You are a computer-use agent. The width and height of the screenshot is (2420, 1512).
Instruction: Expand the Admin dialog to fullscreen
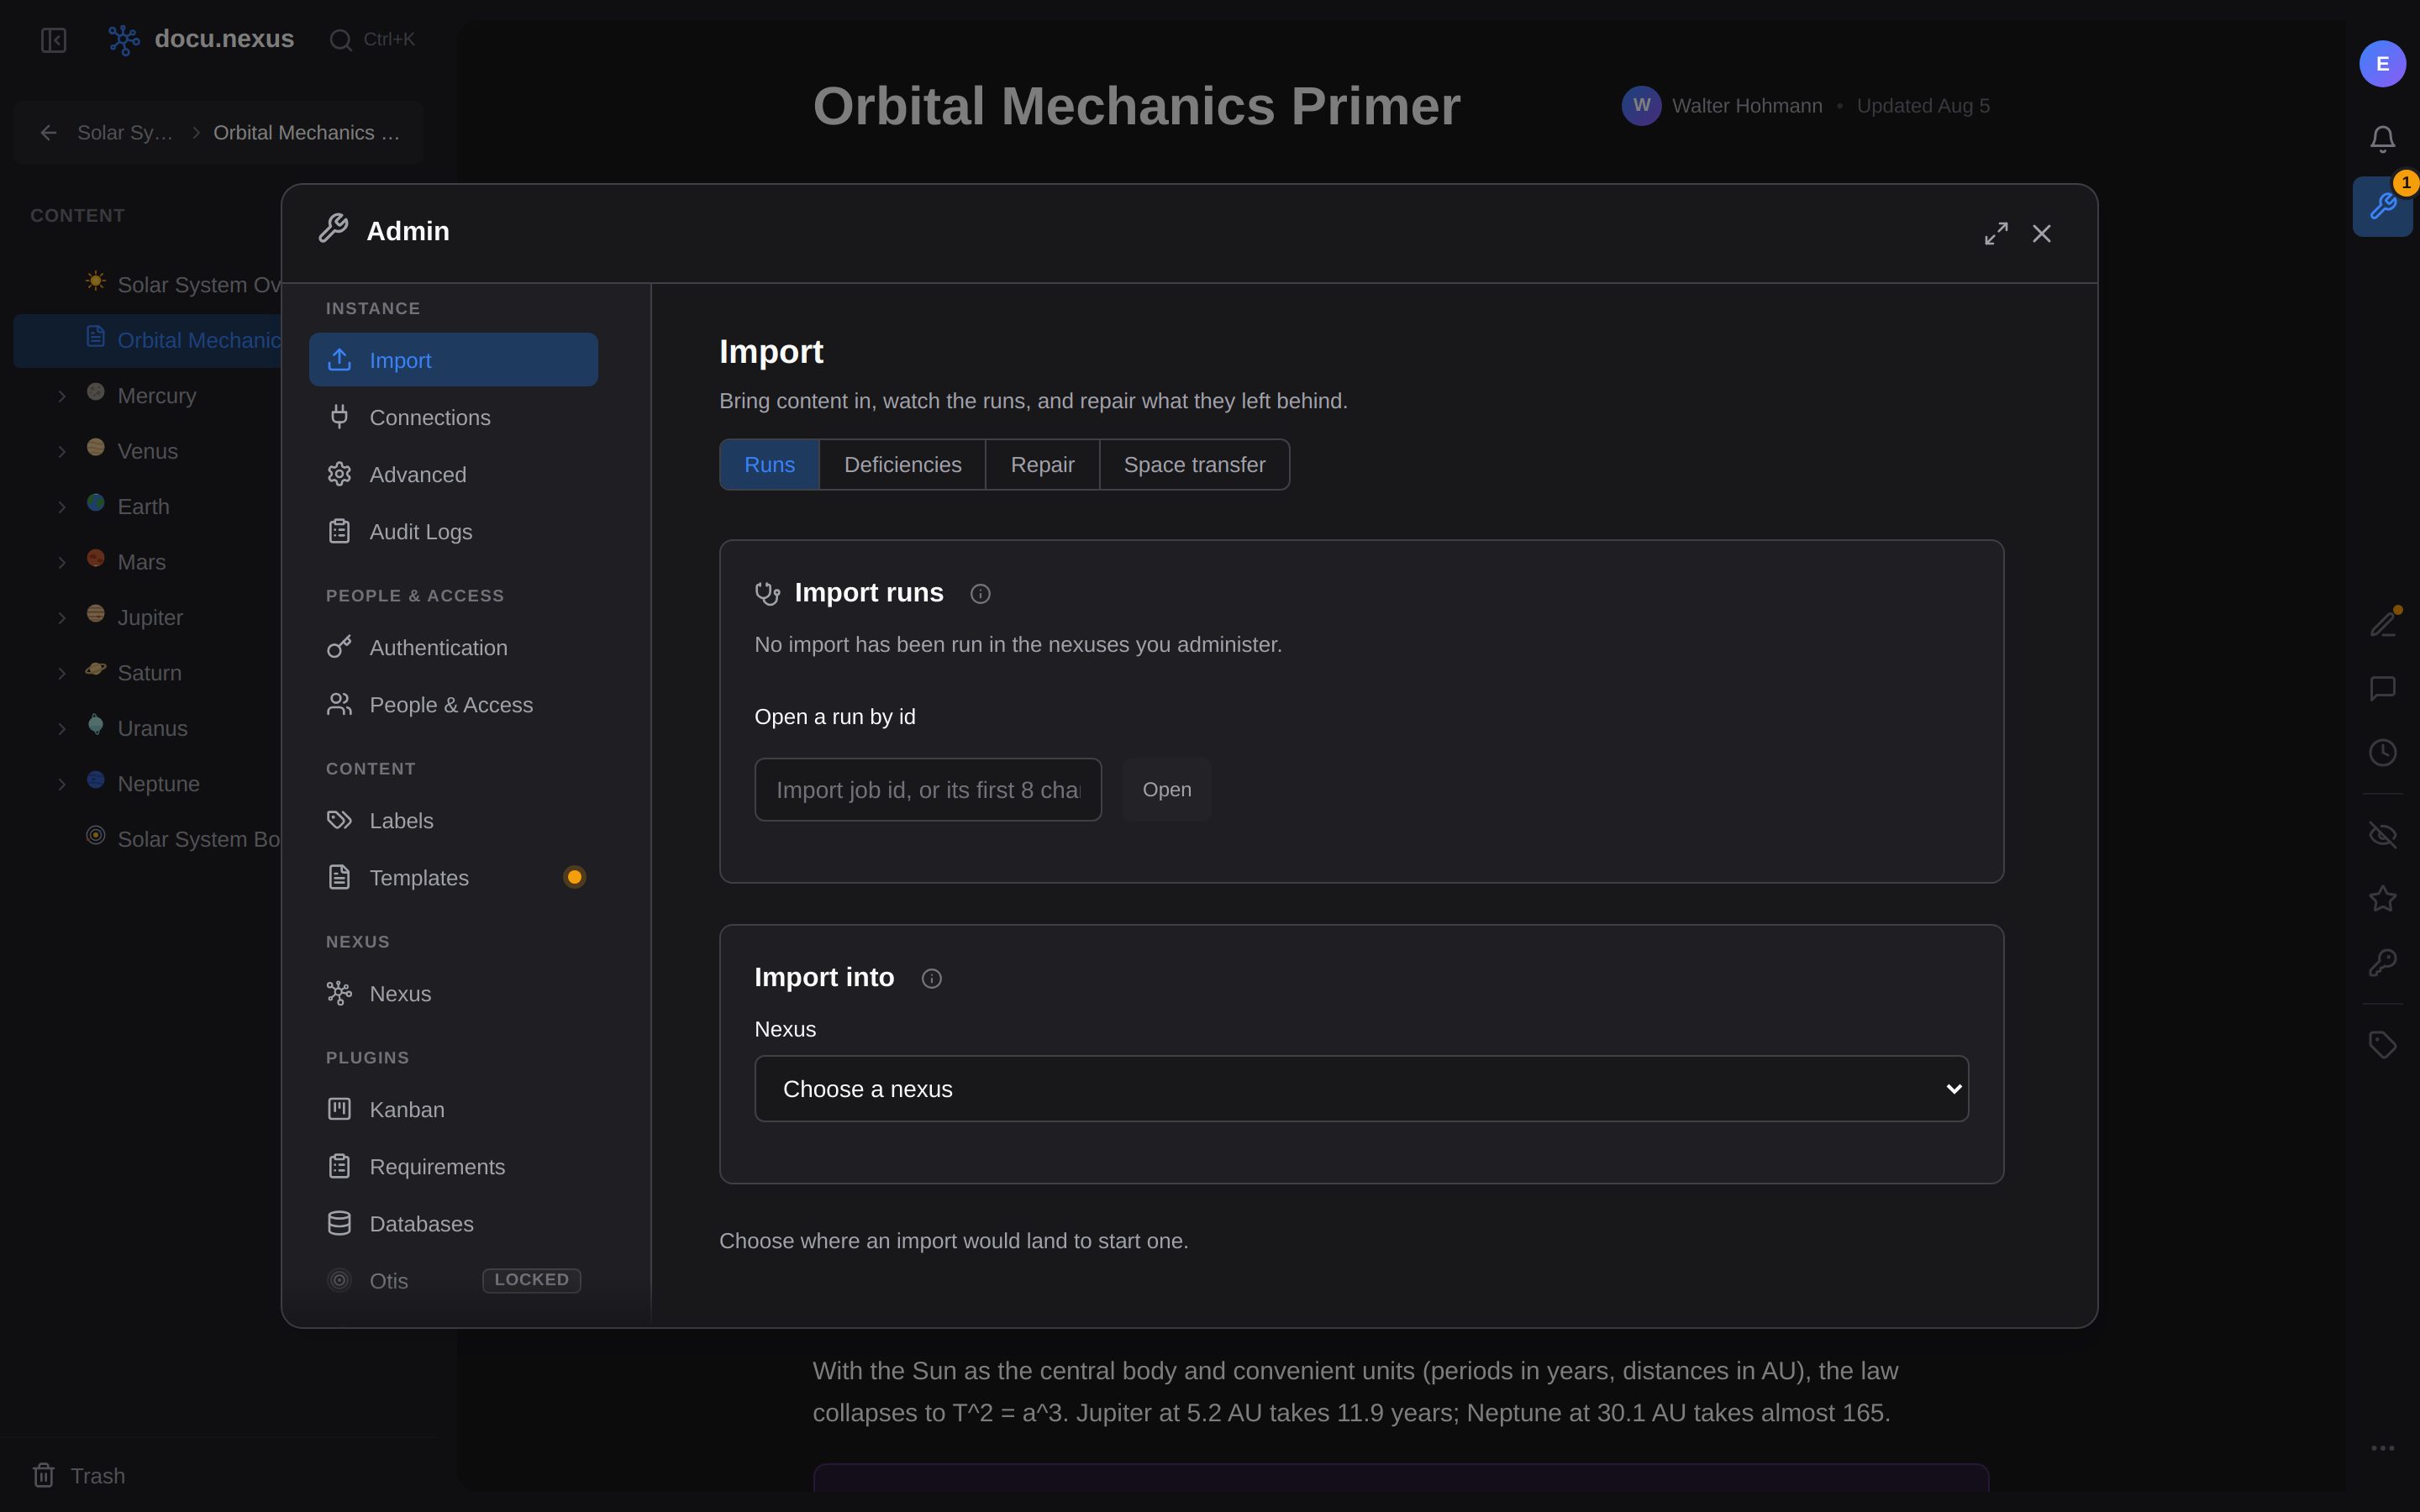click(x=1996, y=233)
